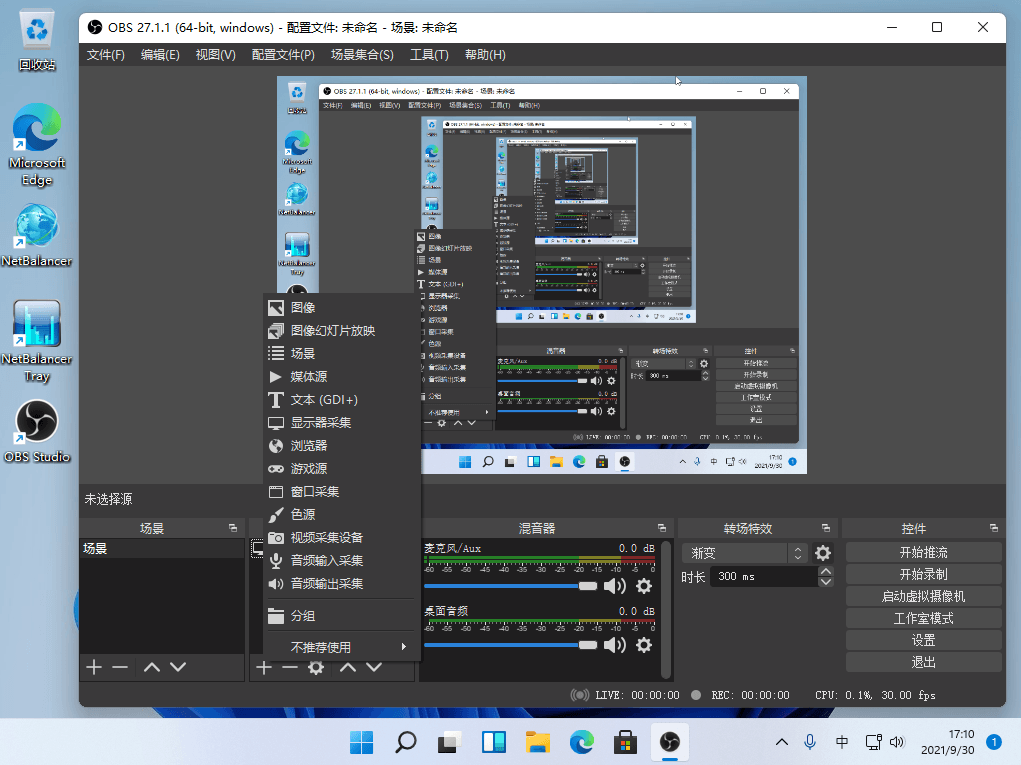Add a source with plus button
Image resolution: width=1021 pixels, height=765 pixels.
(264, 667)
